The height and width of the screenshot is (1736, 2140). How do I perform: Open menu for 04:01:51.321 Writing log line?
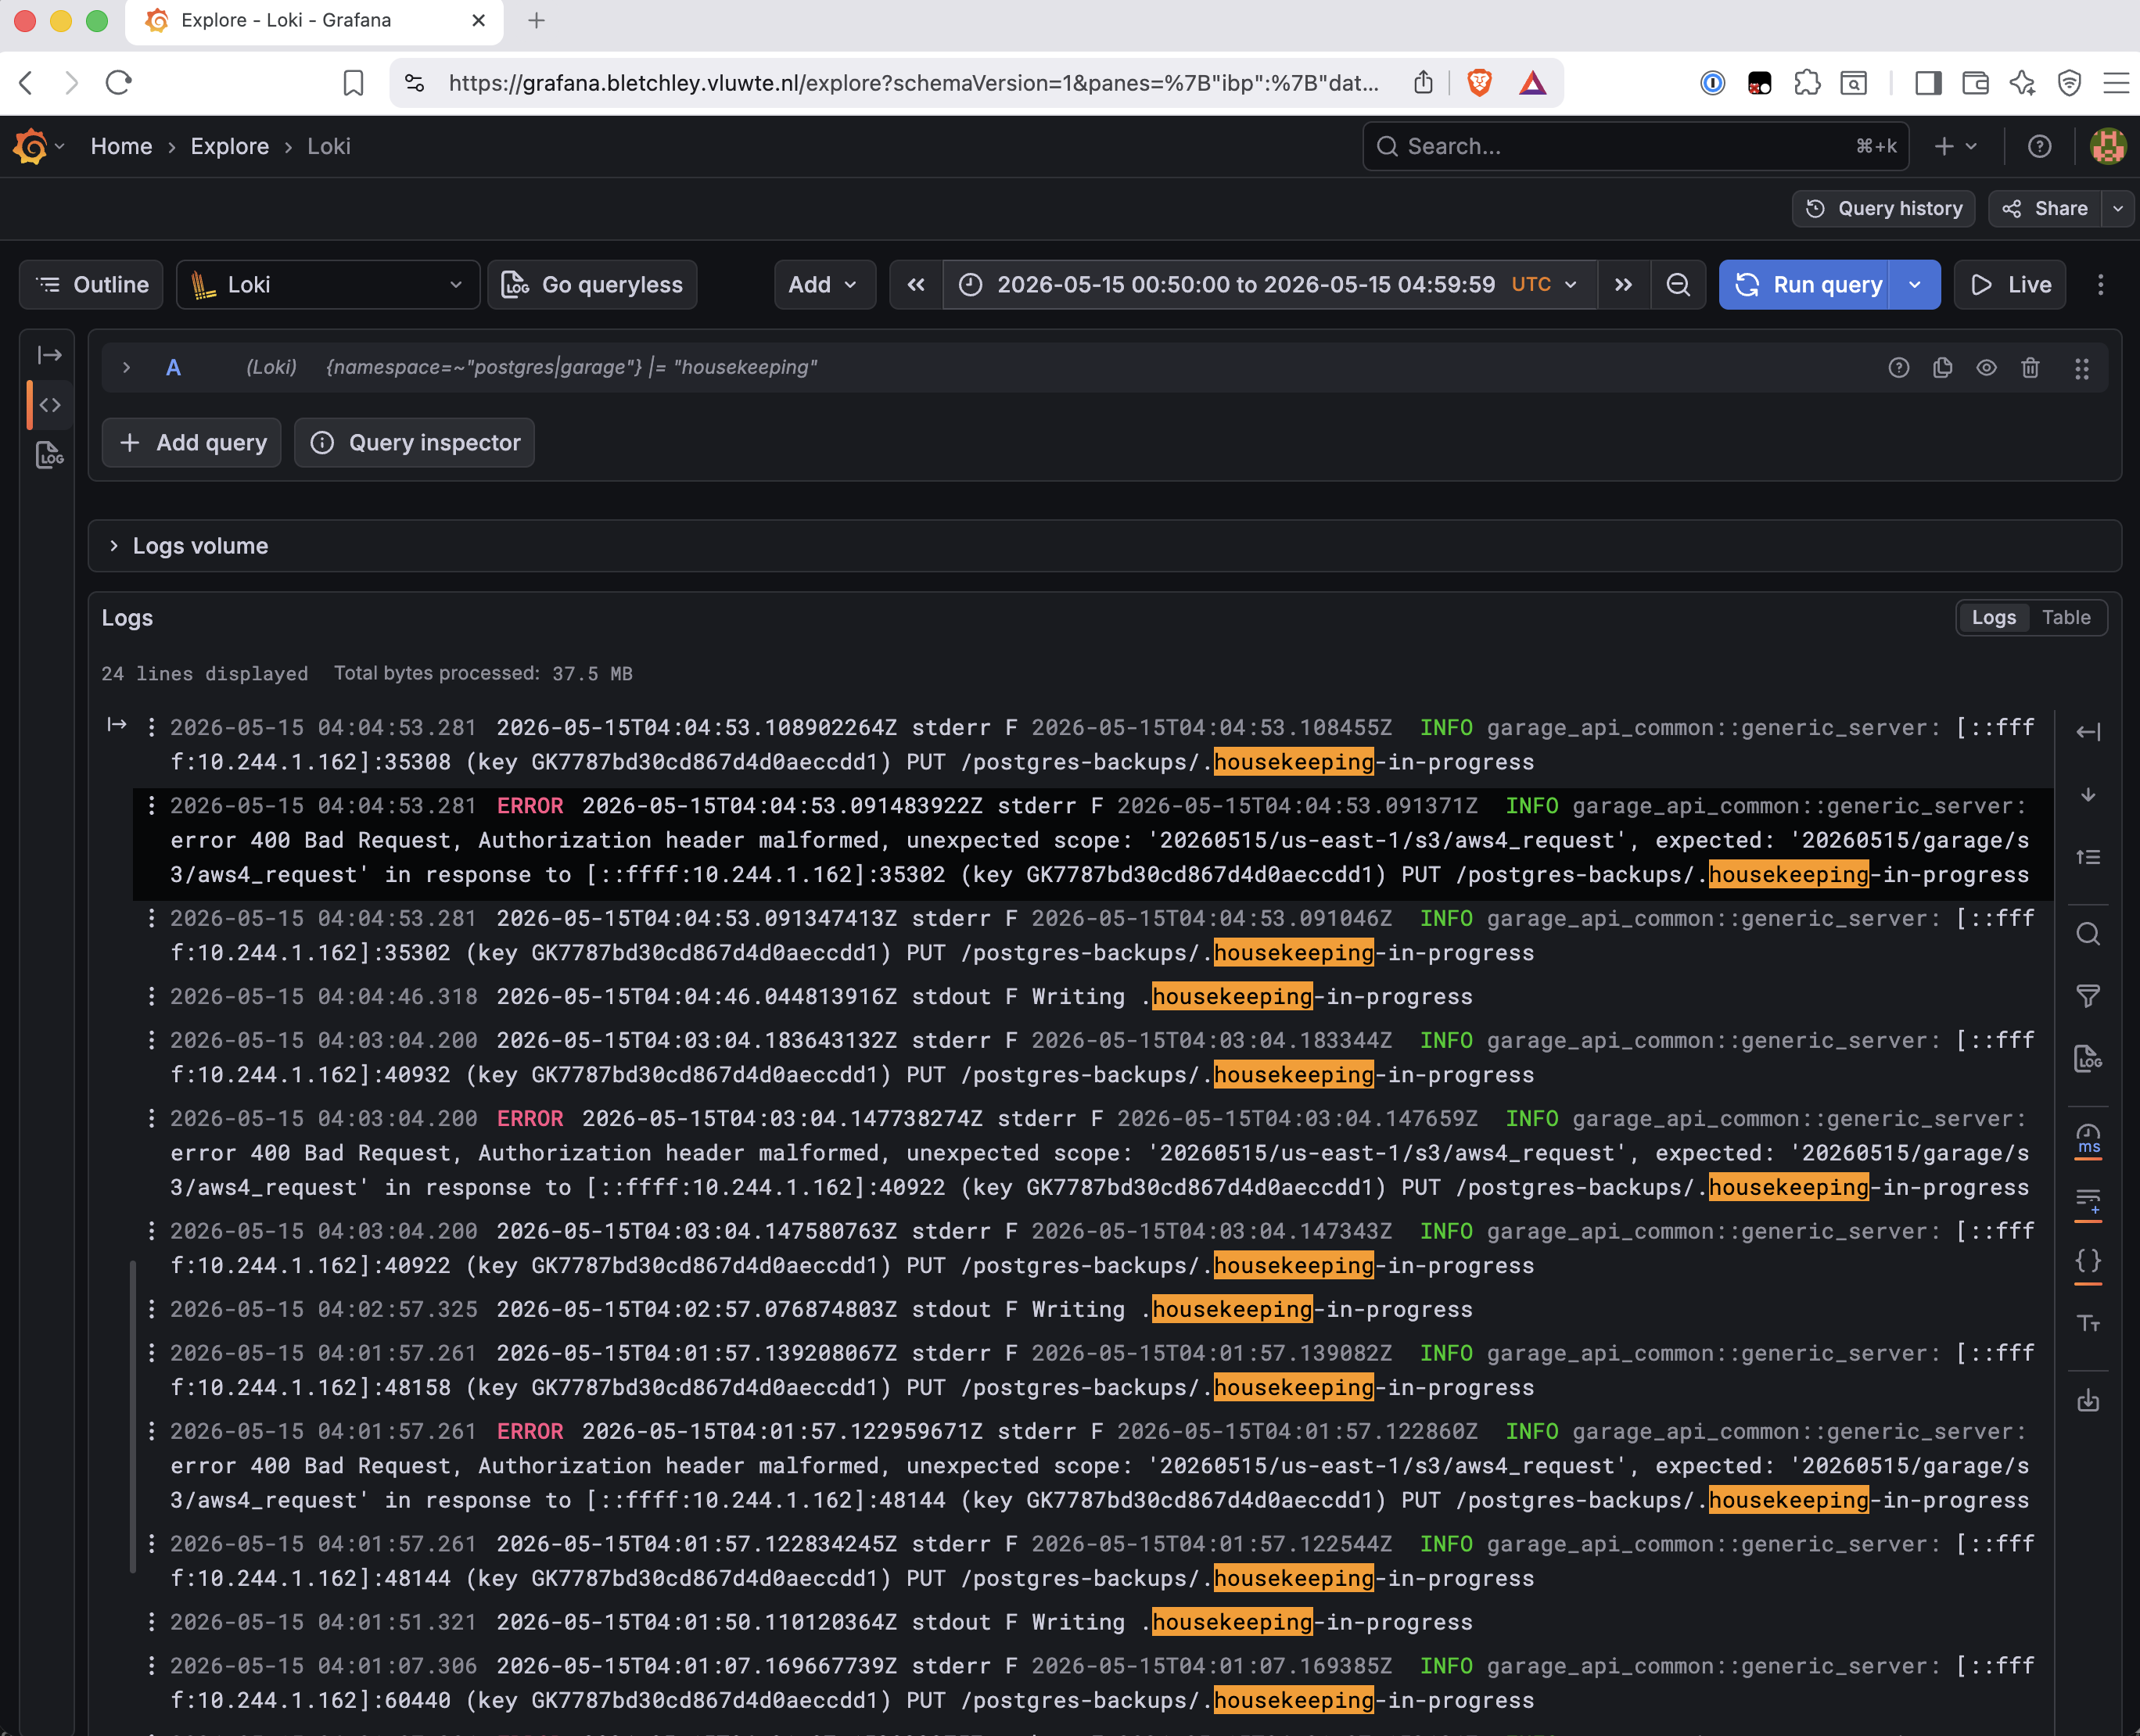pos(151,1622)
